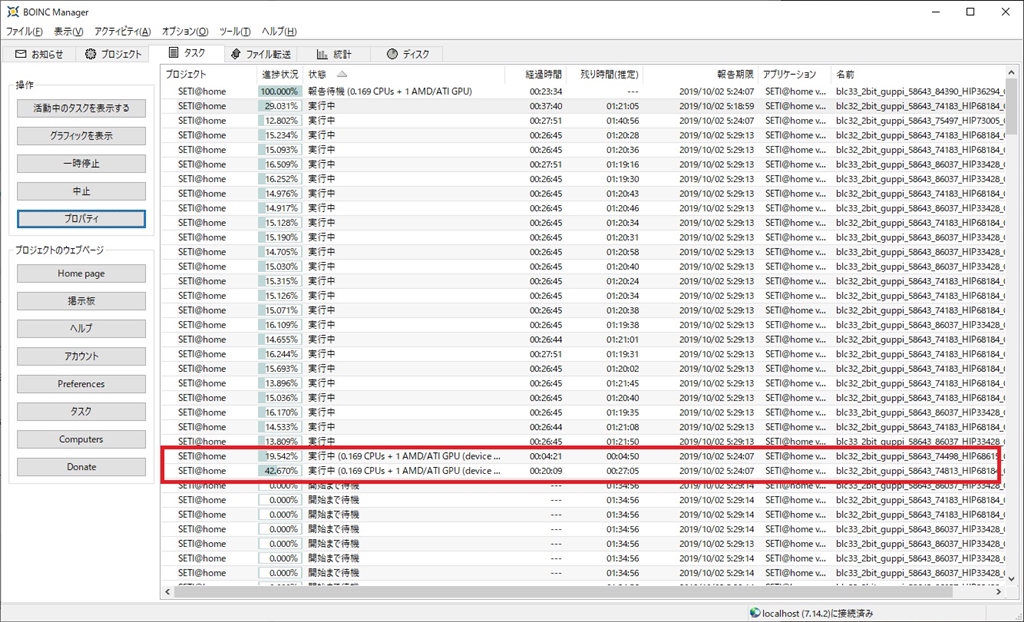Click the プロパティ button
The height and width of the screenshot is (622, 1024).
tap(81, 219)
